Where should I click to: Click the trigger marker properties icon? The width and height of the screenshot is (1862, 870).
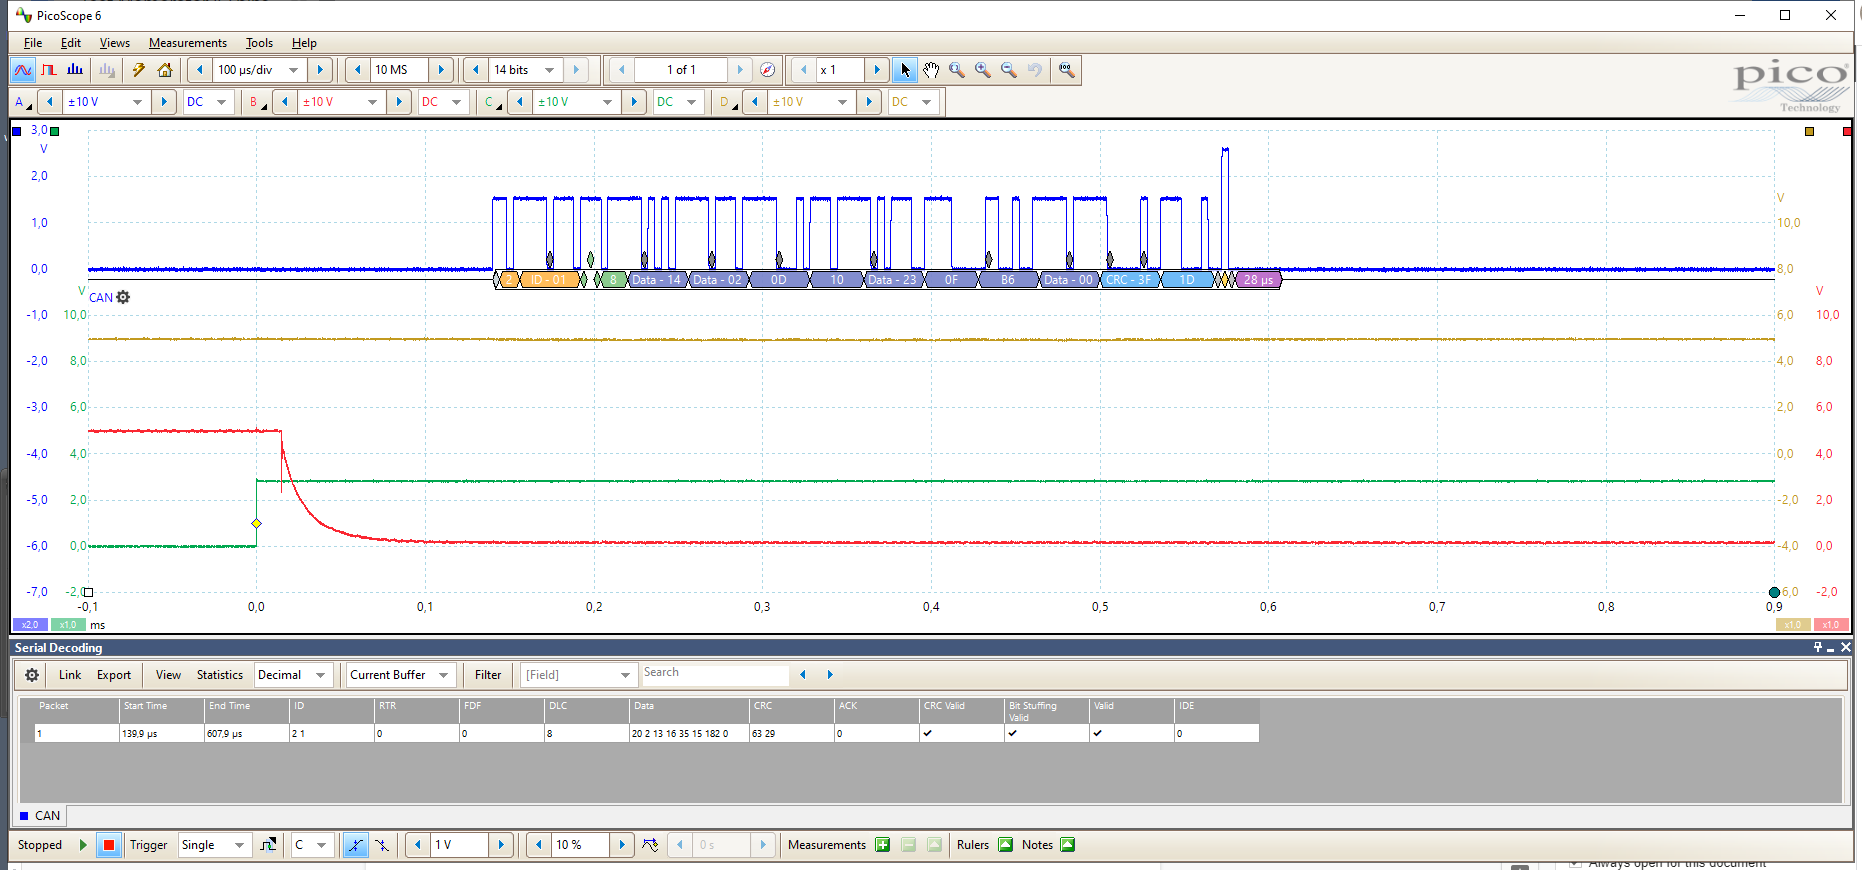650,845
